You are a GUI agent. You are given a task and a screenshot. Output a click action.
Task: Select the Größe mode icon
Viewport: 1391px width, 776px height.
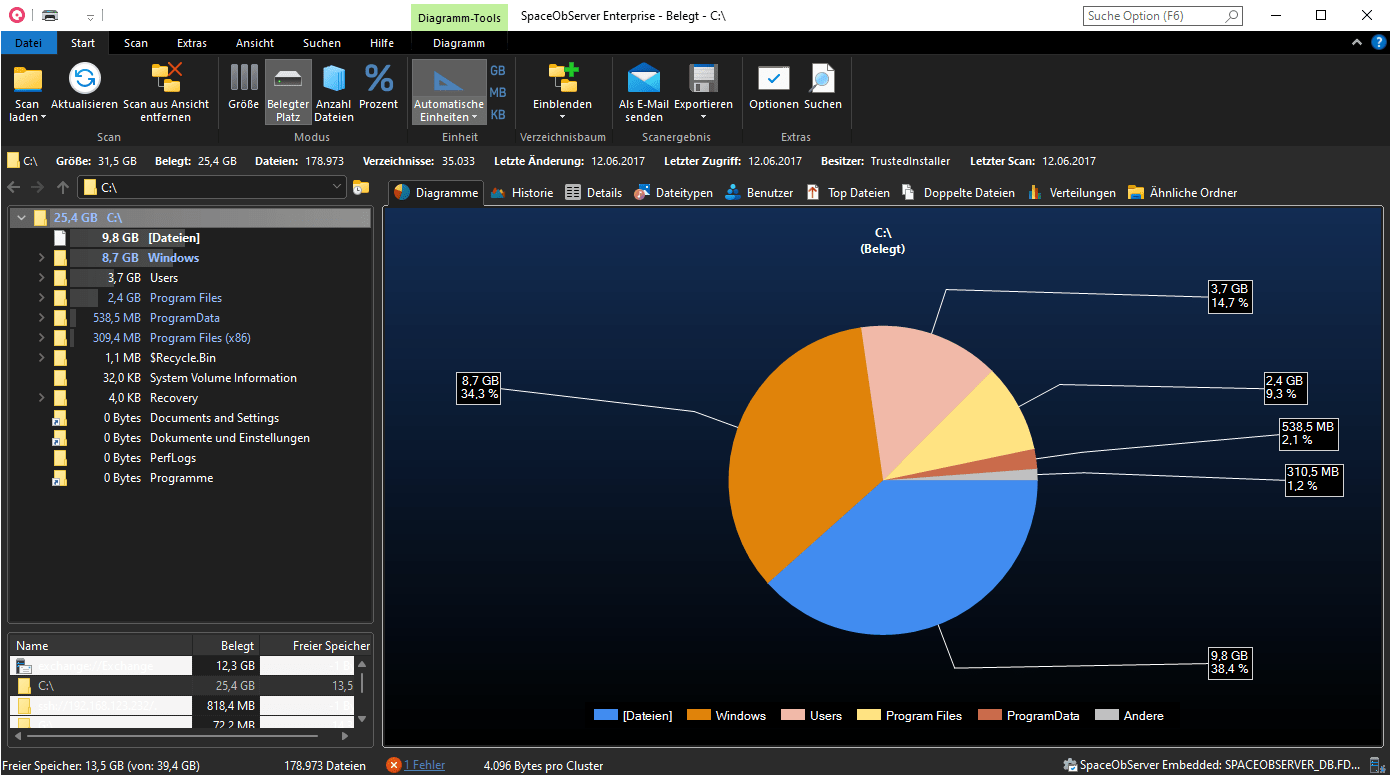click(x=243, y=79)
